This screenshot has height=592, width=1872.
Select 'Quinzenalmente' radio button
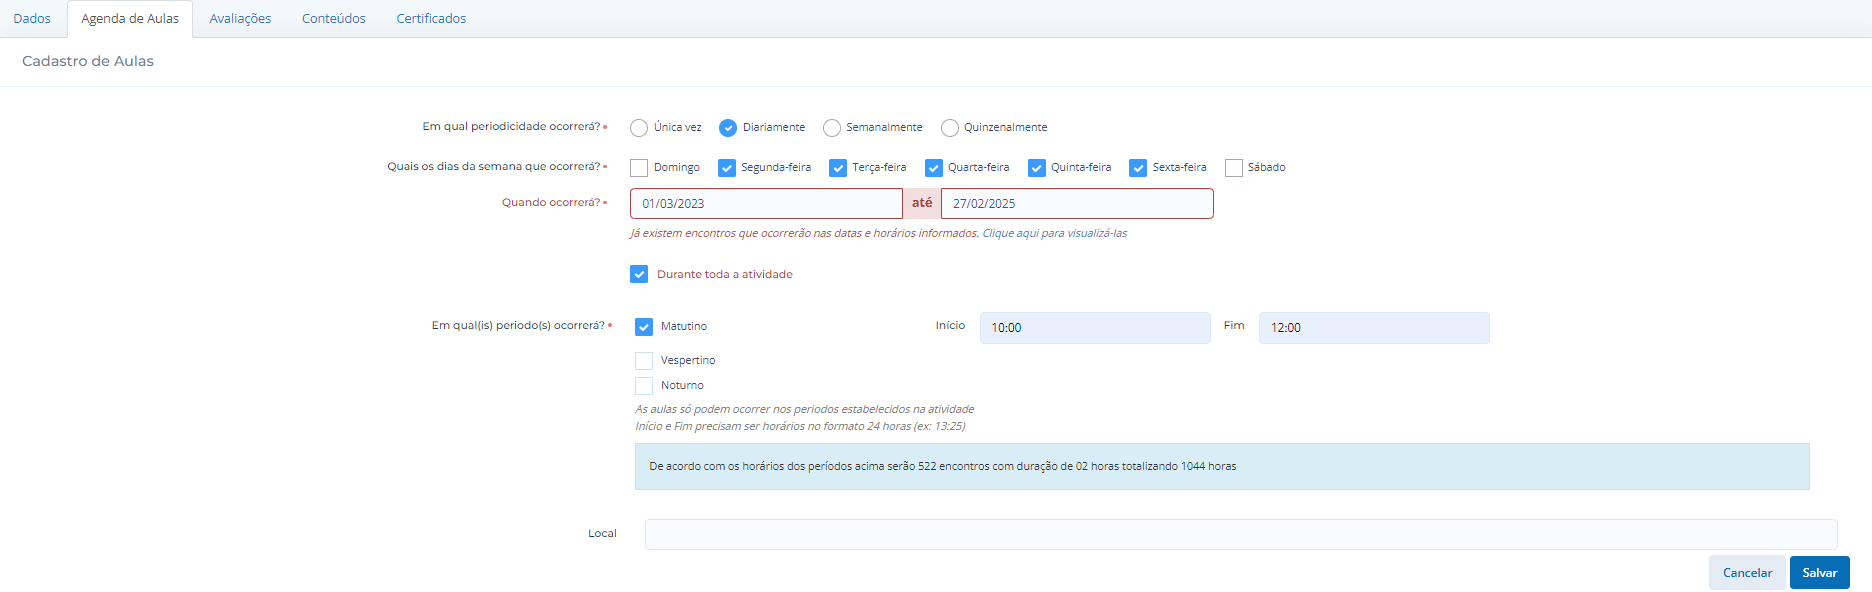tap(950, 128)
